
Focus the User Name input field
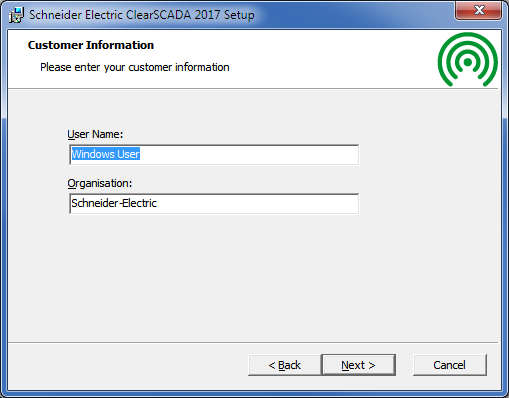(x=214, y=154)
